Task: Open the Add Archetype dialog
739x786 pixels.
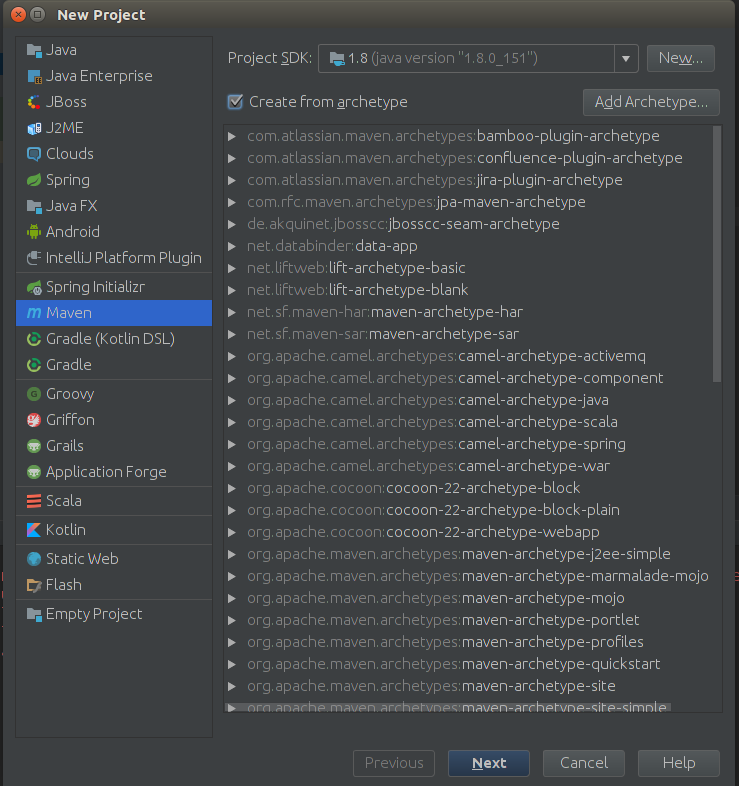Action: tap(651, 102)
